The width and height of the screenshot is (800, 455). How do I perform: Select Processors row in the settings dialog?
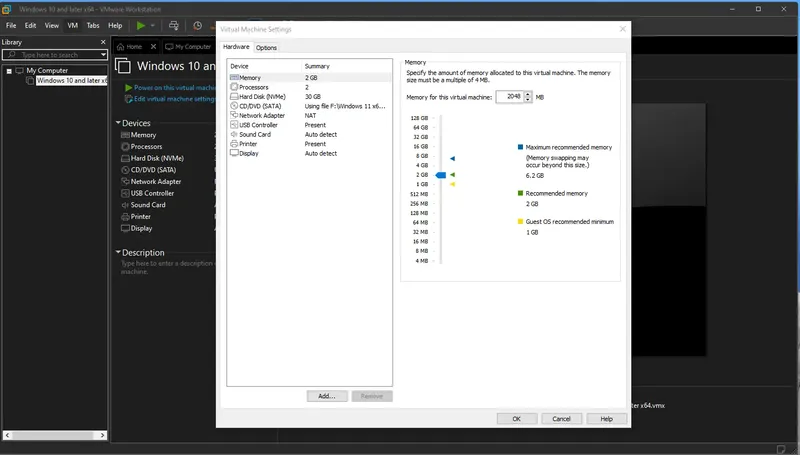coord(310,87)
